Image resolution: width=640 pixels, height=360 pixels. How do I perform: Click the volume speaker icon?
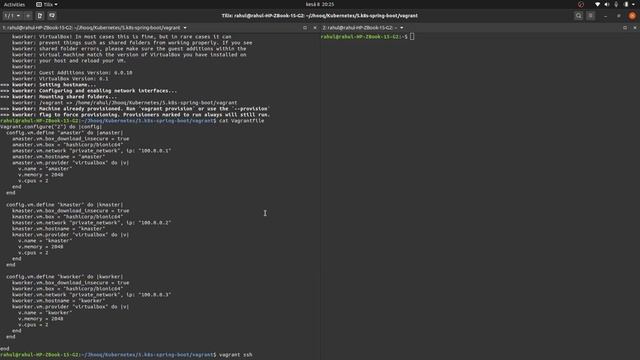607,4
